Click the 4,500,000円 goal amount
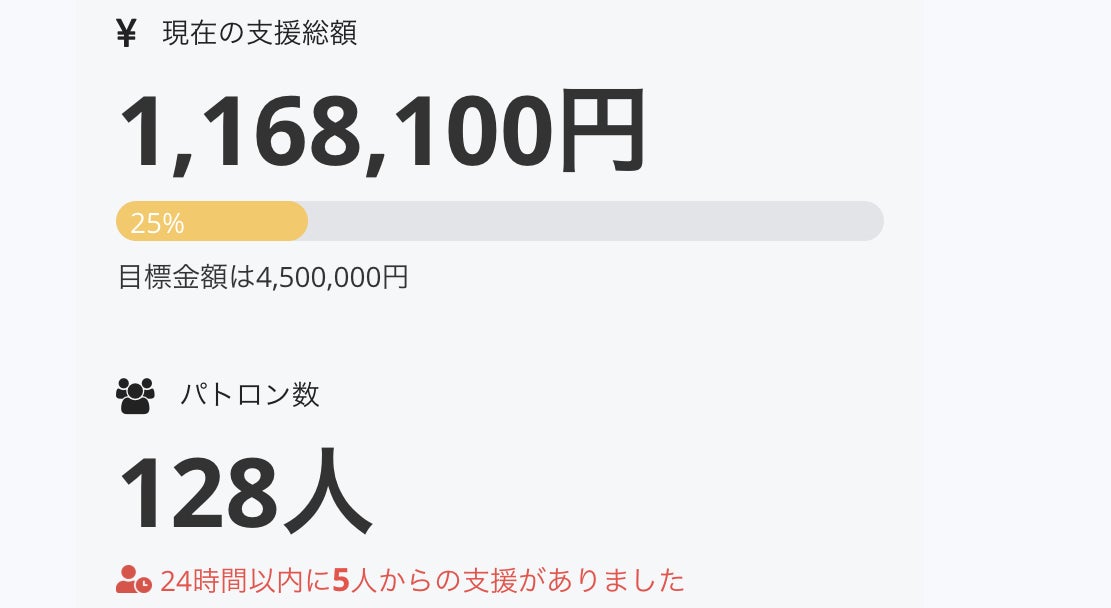1111x608 pixels. click(332, 277)
